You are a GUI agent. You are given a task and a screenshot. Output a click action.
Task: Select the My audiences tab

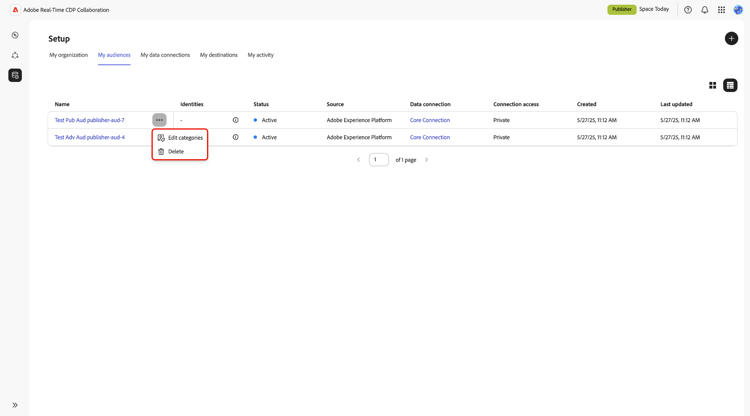(114, 55)
